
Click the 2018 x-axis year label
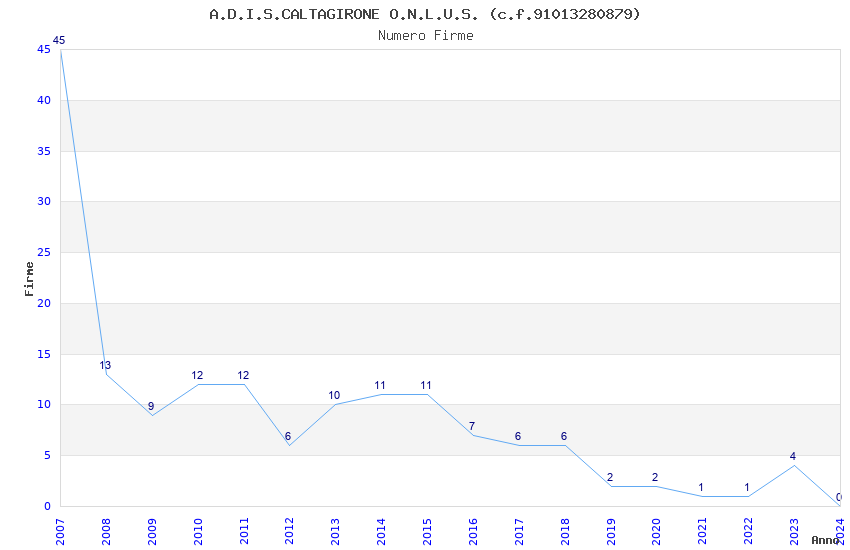point(565,531)
